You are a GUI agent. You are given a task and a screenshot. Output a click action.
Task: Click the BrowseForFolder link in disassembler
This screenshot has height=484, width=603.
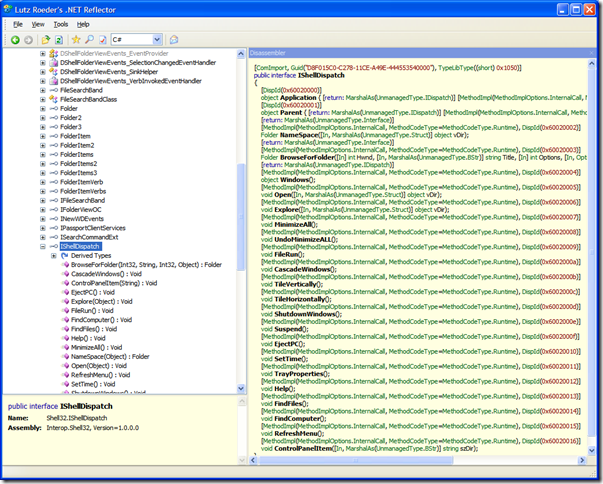307,157
